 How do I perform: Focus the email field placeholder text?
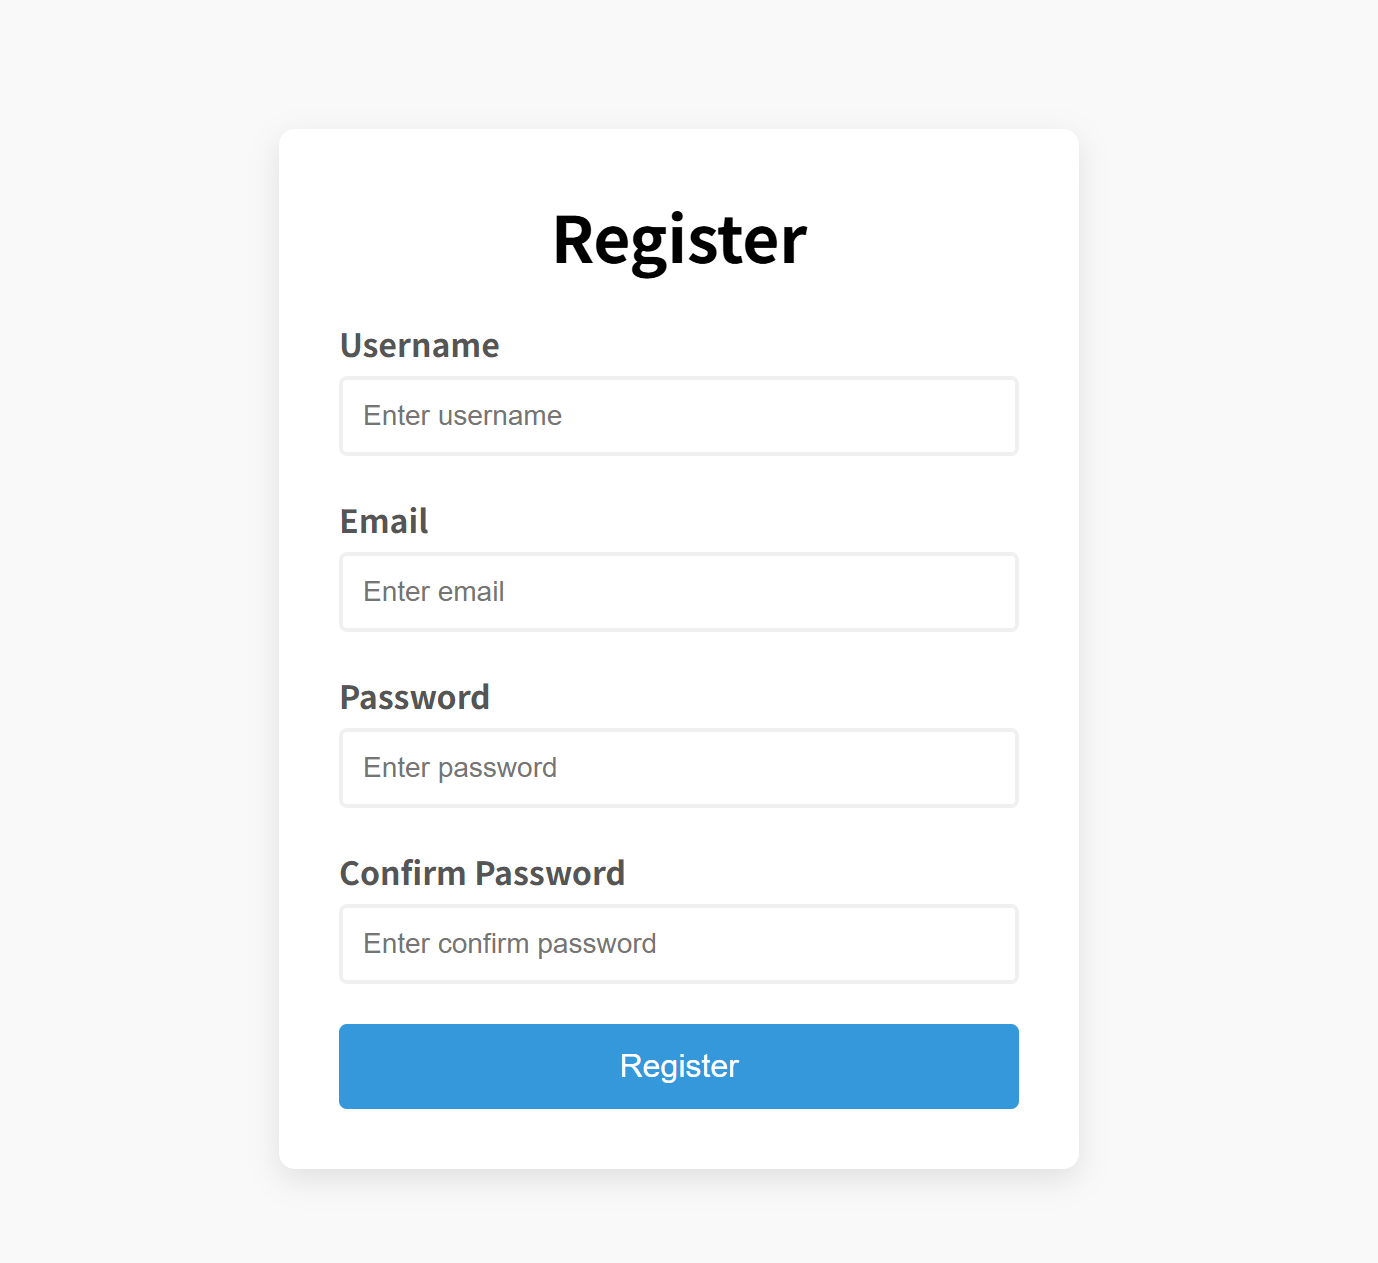coord(434,592)
